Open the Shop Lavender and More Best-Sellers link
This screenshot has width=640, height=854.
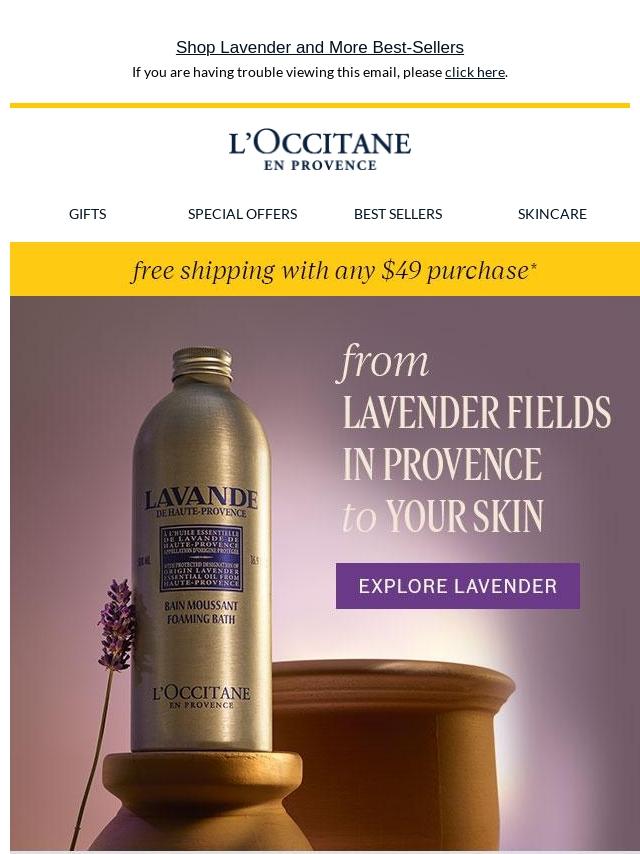pos(320,47)
